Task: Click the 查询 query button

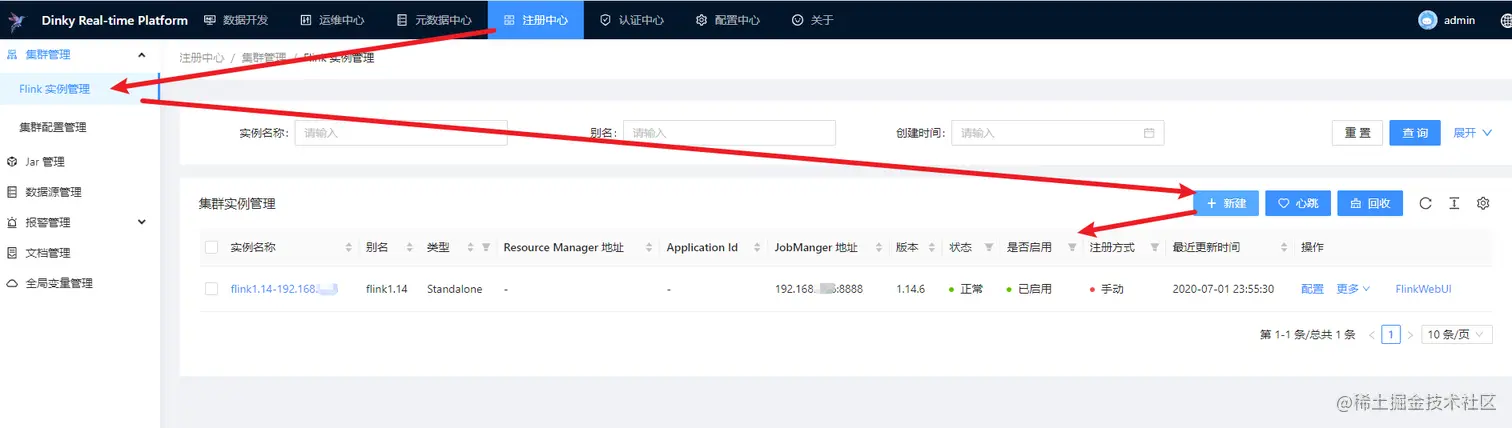Action: click(1415, 133)
